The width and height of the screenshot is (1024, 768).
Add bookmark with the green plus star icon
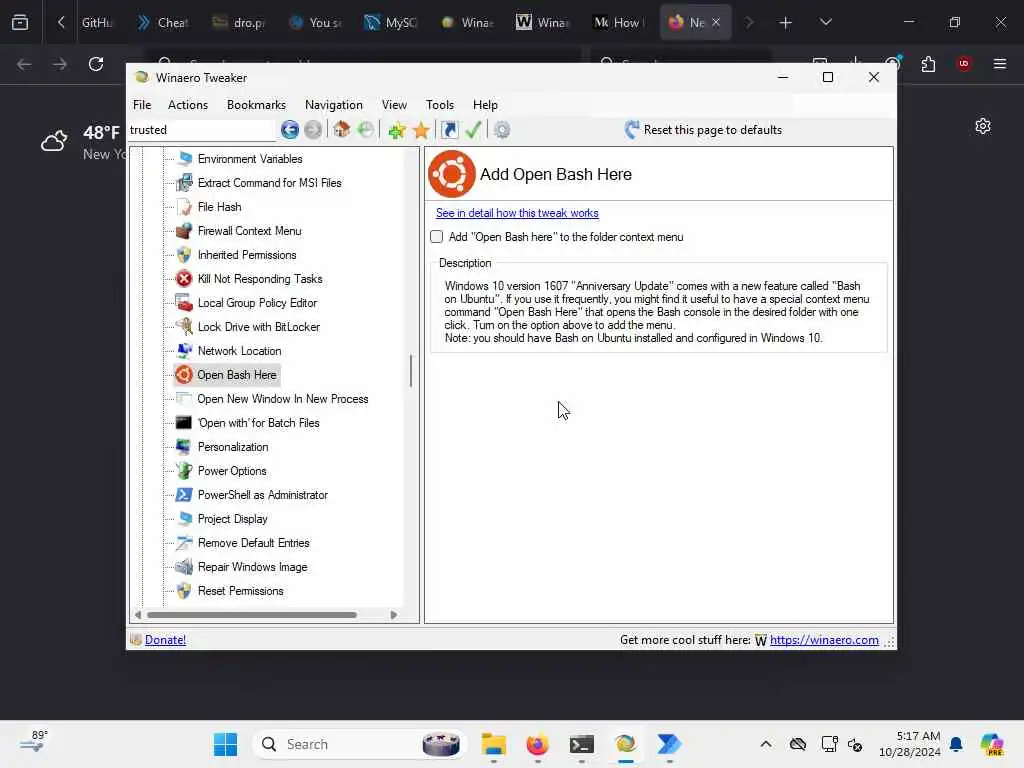point(396,130)
